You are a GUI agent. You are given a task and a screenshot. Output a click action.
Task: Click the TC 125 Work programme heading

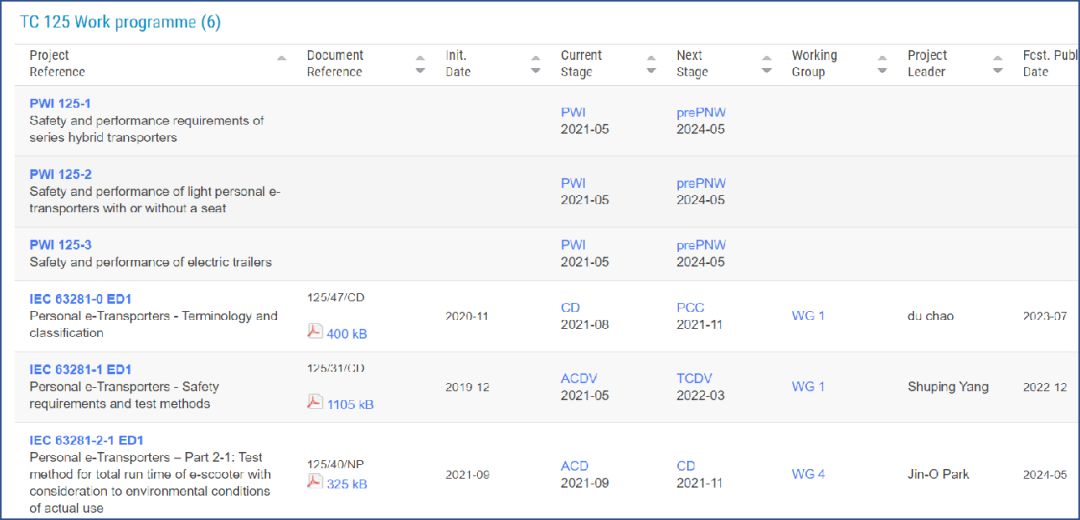point(120,22)
